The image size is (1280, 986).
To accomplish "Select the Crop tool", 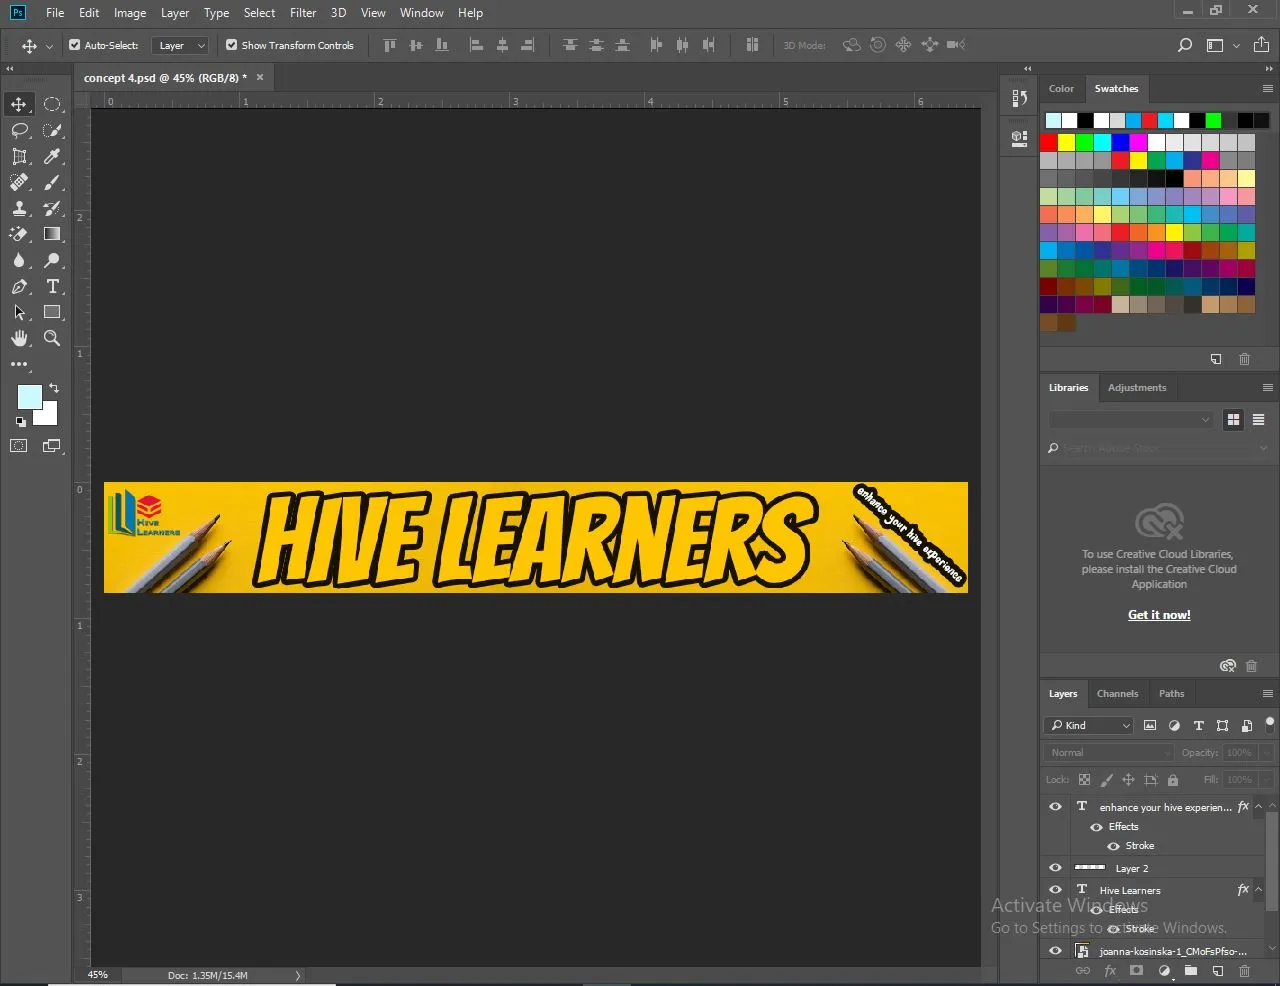I will [19, 157].
